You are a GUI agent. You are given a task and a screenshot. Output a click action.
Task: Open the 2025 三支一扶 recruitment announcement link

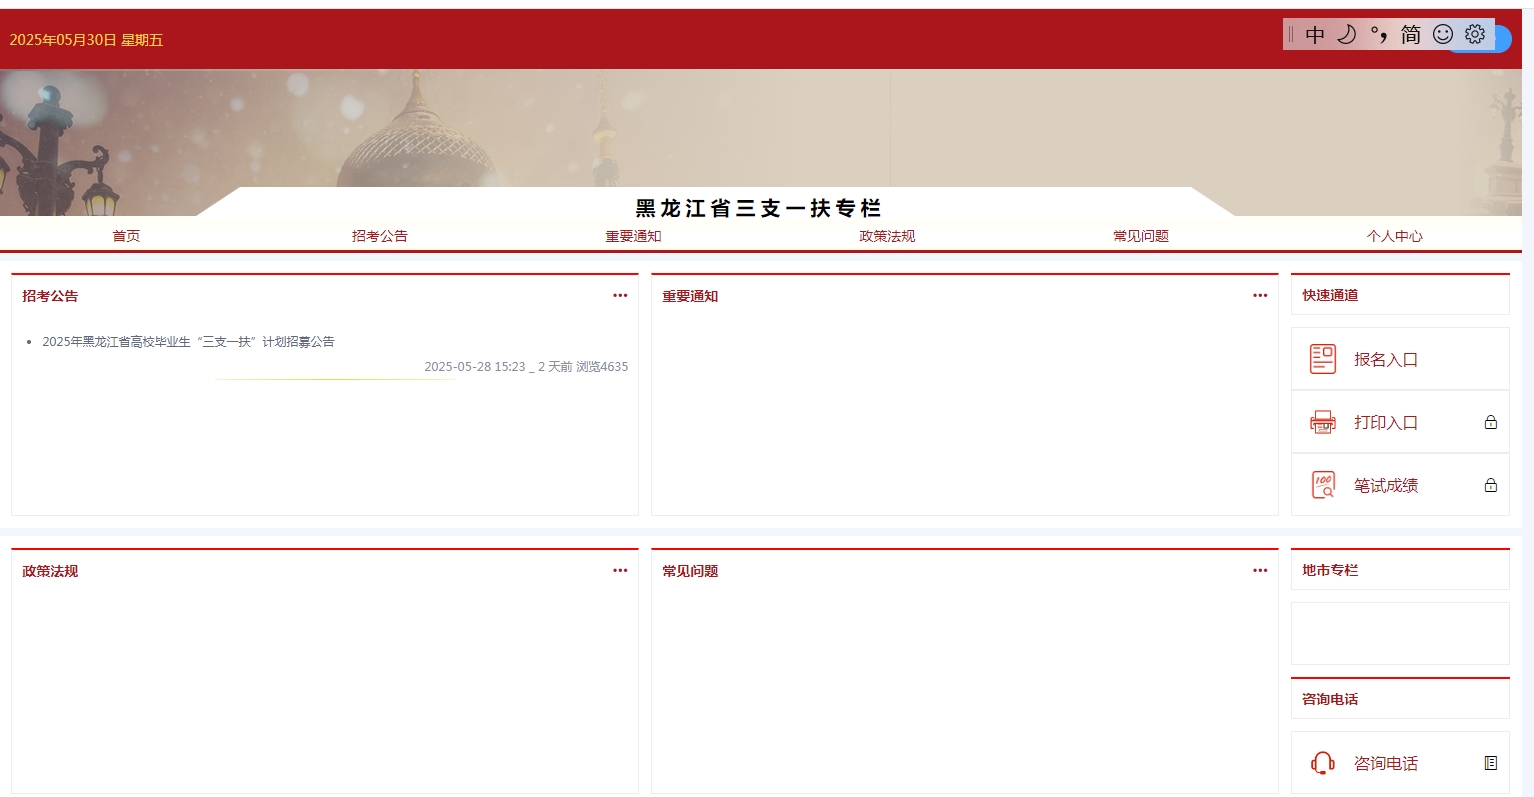point(189,341)
